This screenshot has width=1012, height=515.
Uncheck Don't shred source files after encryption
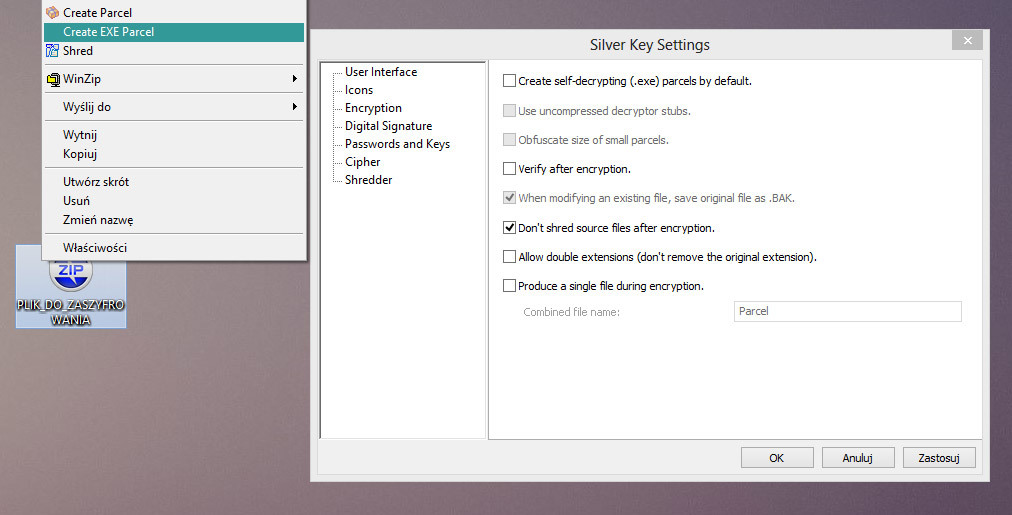coord(509,227)
